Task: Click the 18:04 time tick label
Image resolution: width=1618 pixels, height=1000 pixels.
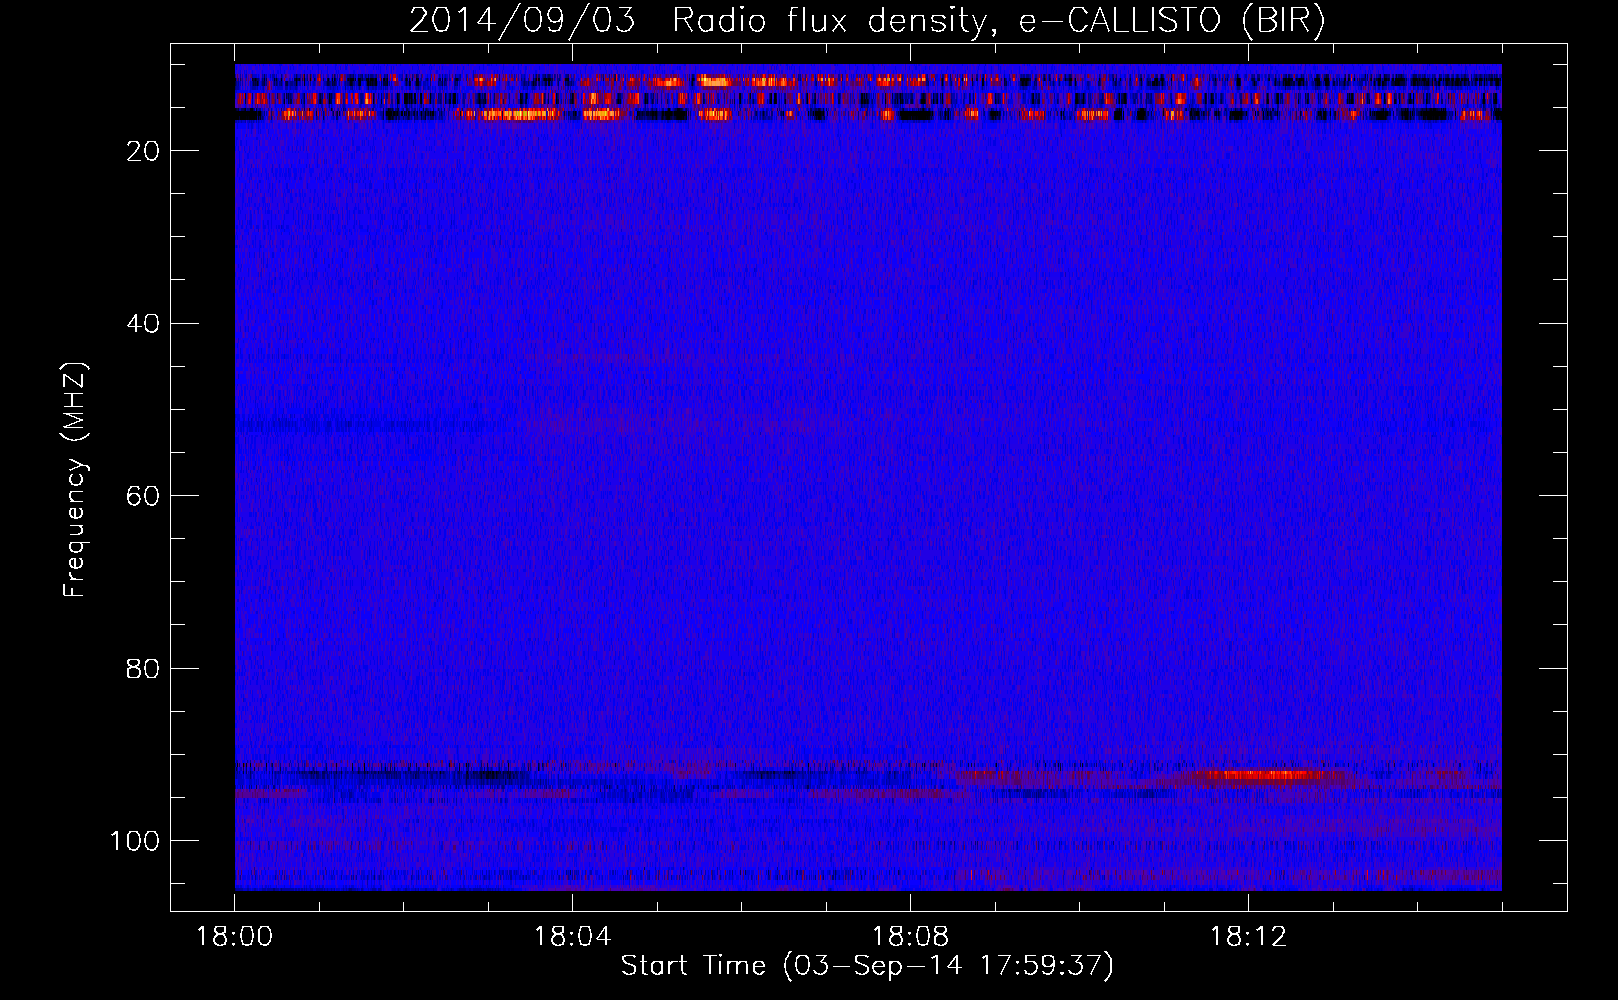Action: point(572,937)
